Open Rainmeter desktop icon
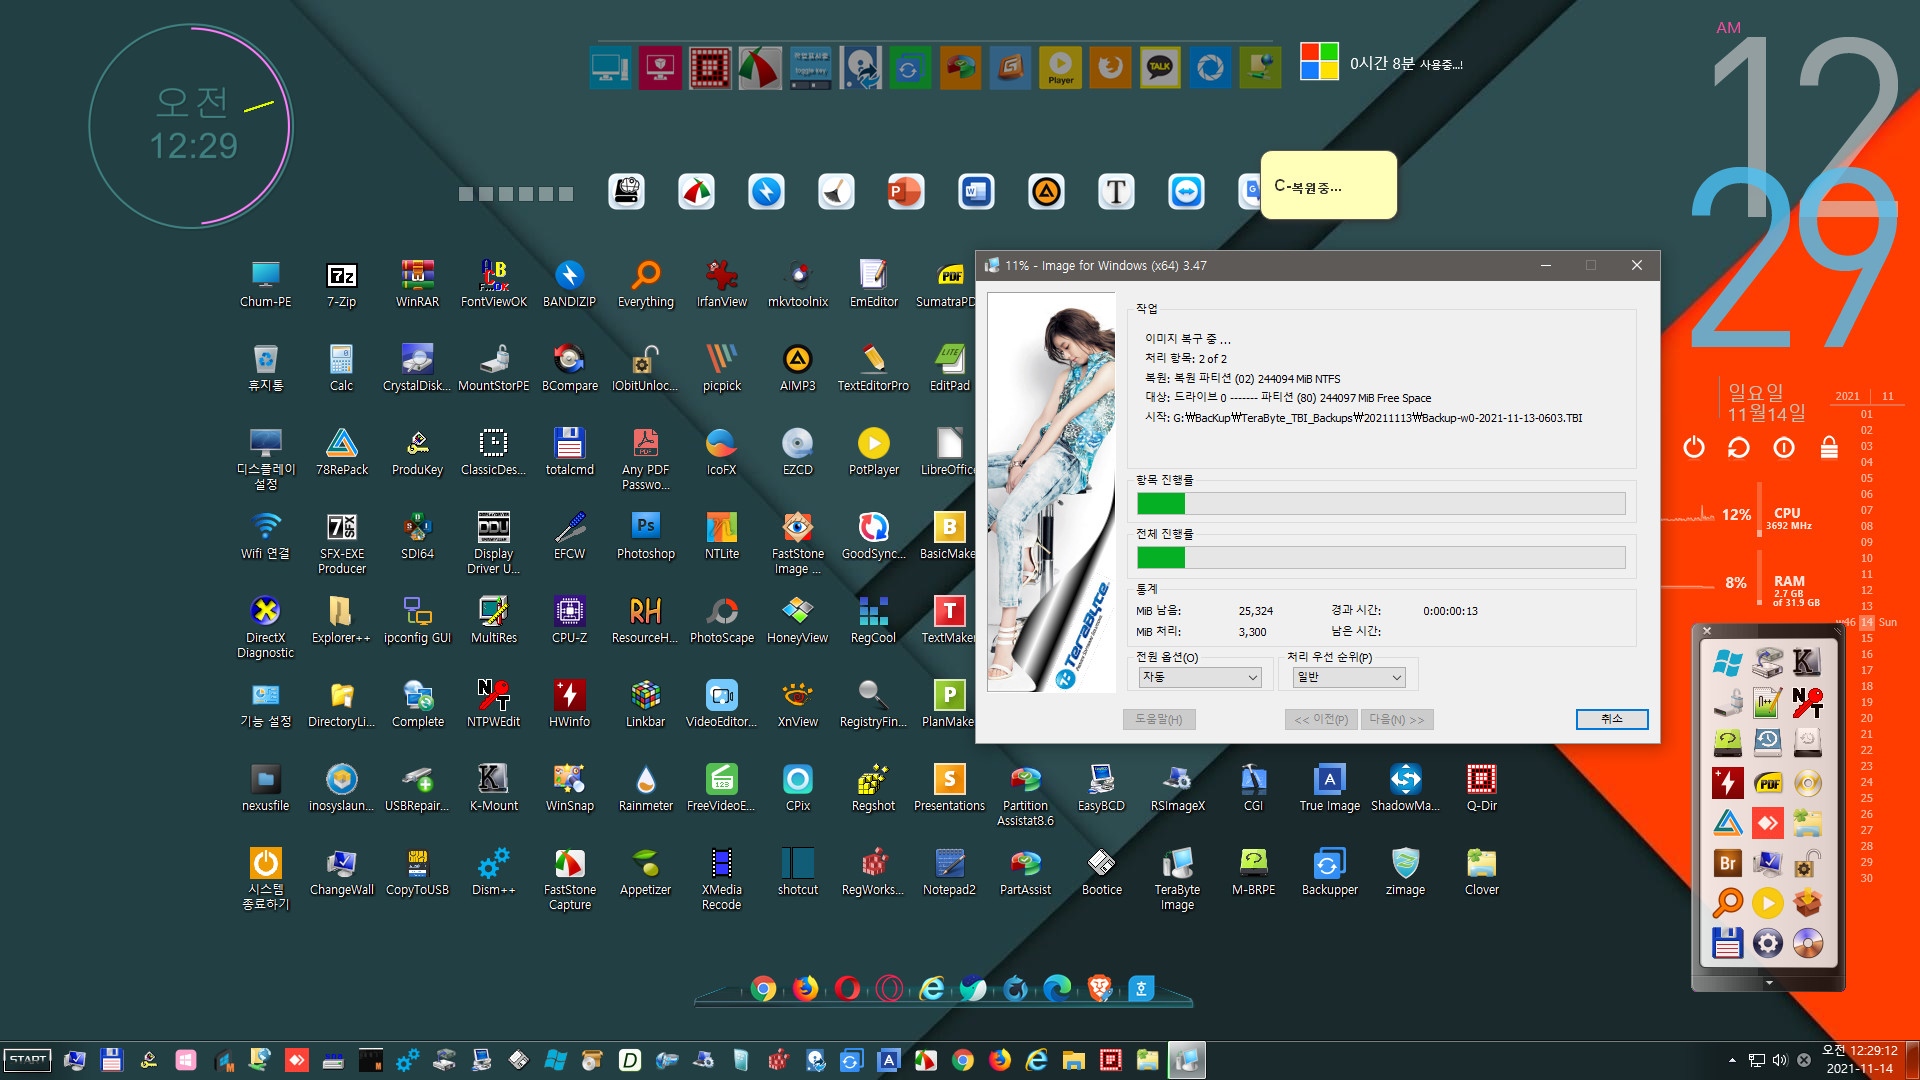Viewport: 1920px width, 1080px height. (x=645, y=788)
